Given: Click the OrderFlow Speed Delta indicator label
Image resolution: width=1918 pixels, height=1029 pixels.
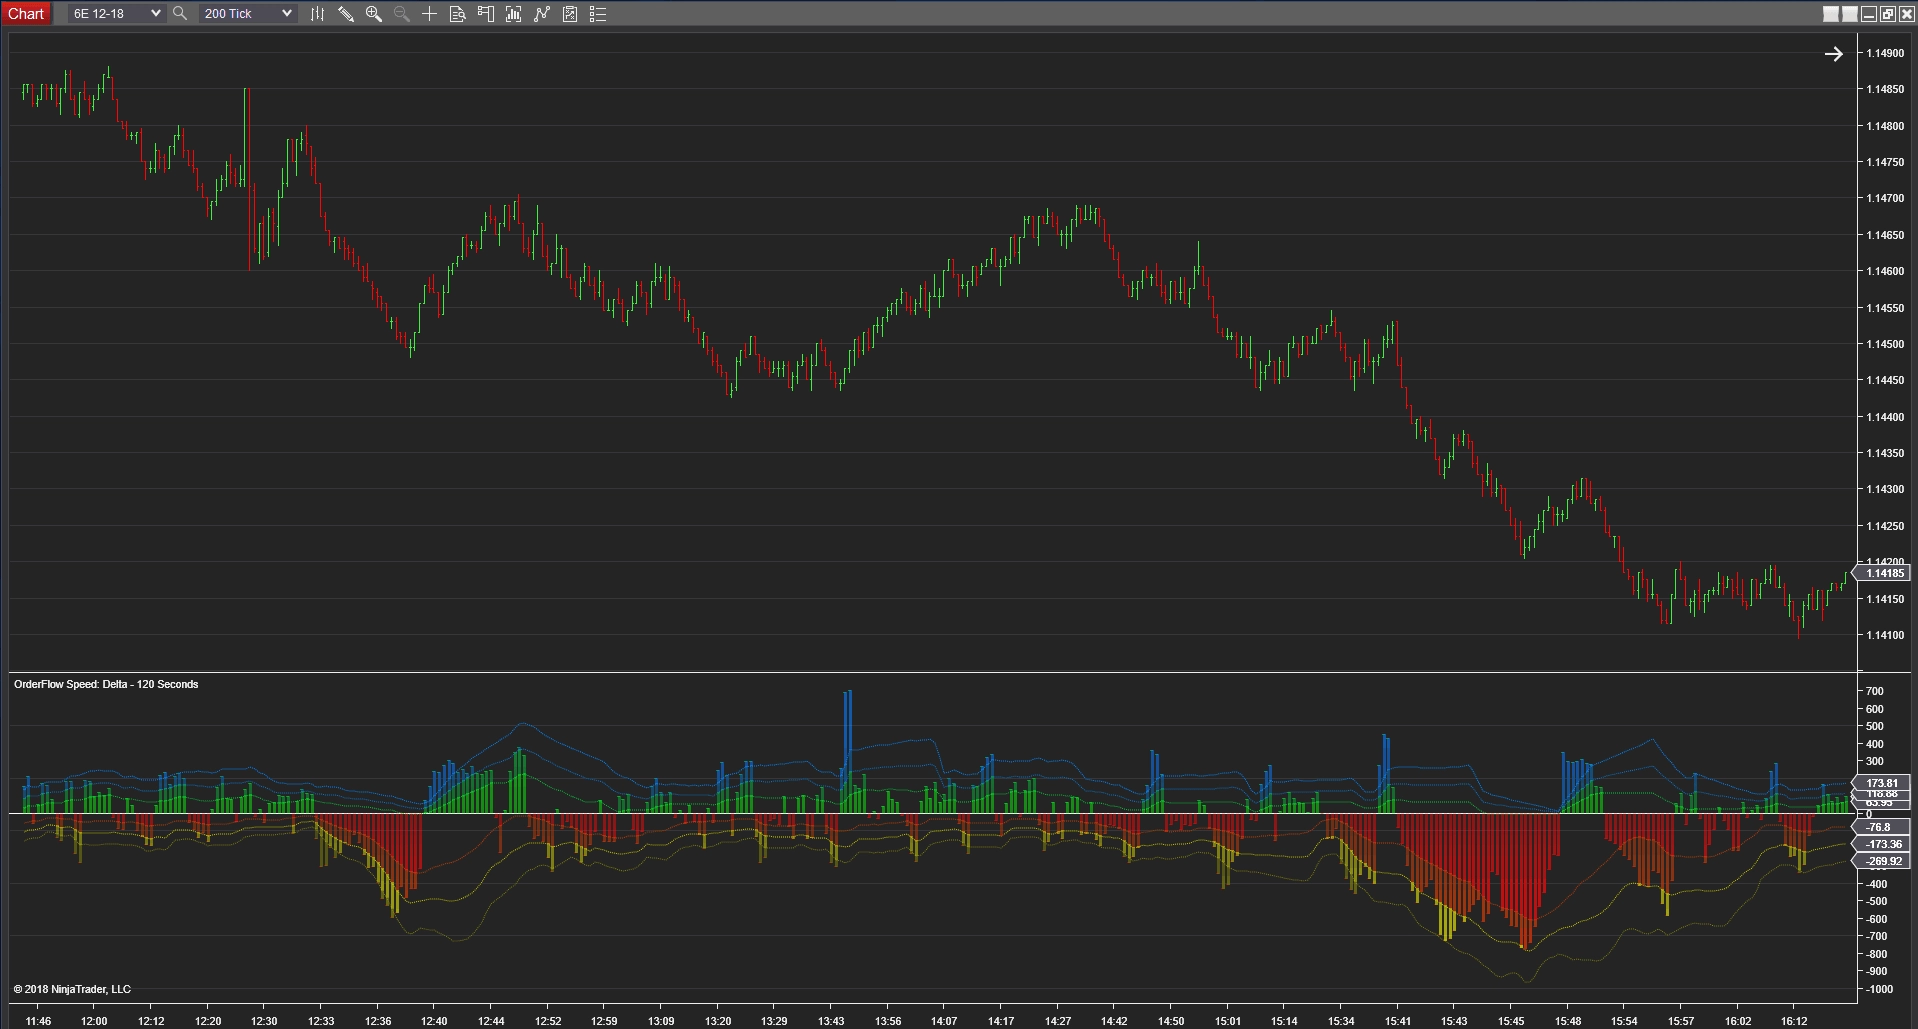Looking at the screenshot, I should (x=106, y=684).
